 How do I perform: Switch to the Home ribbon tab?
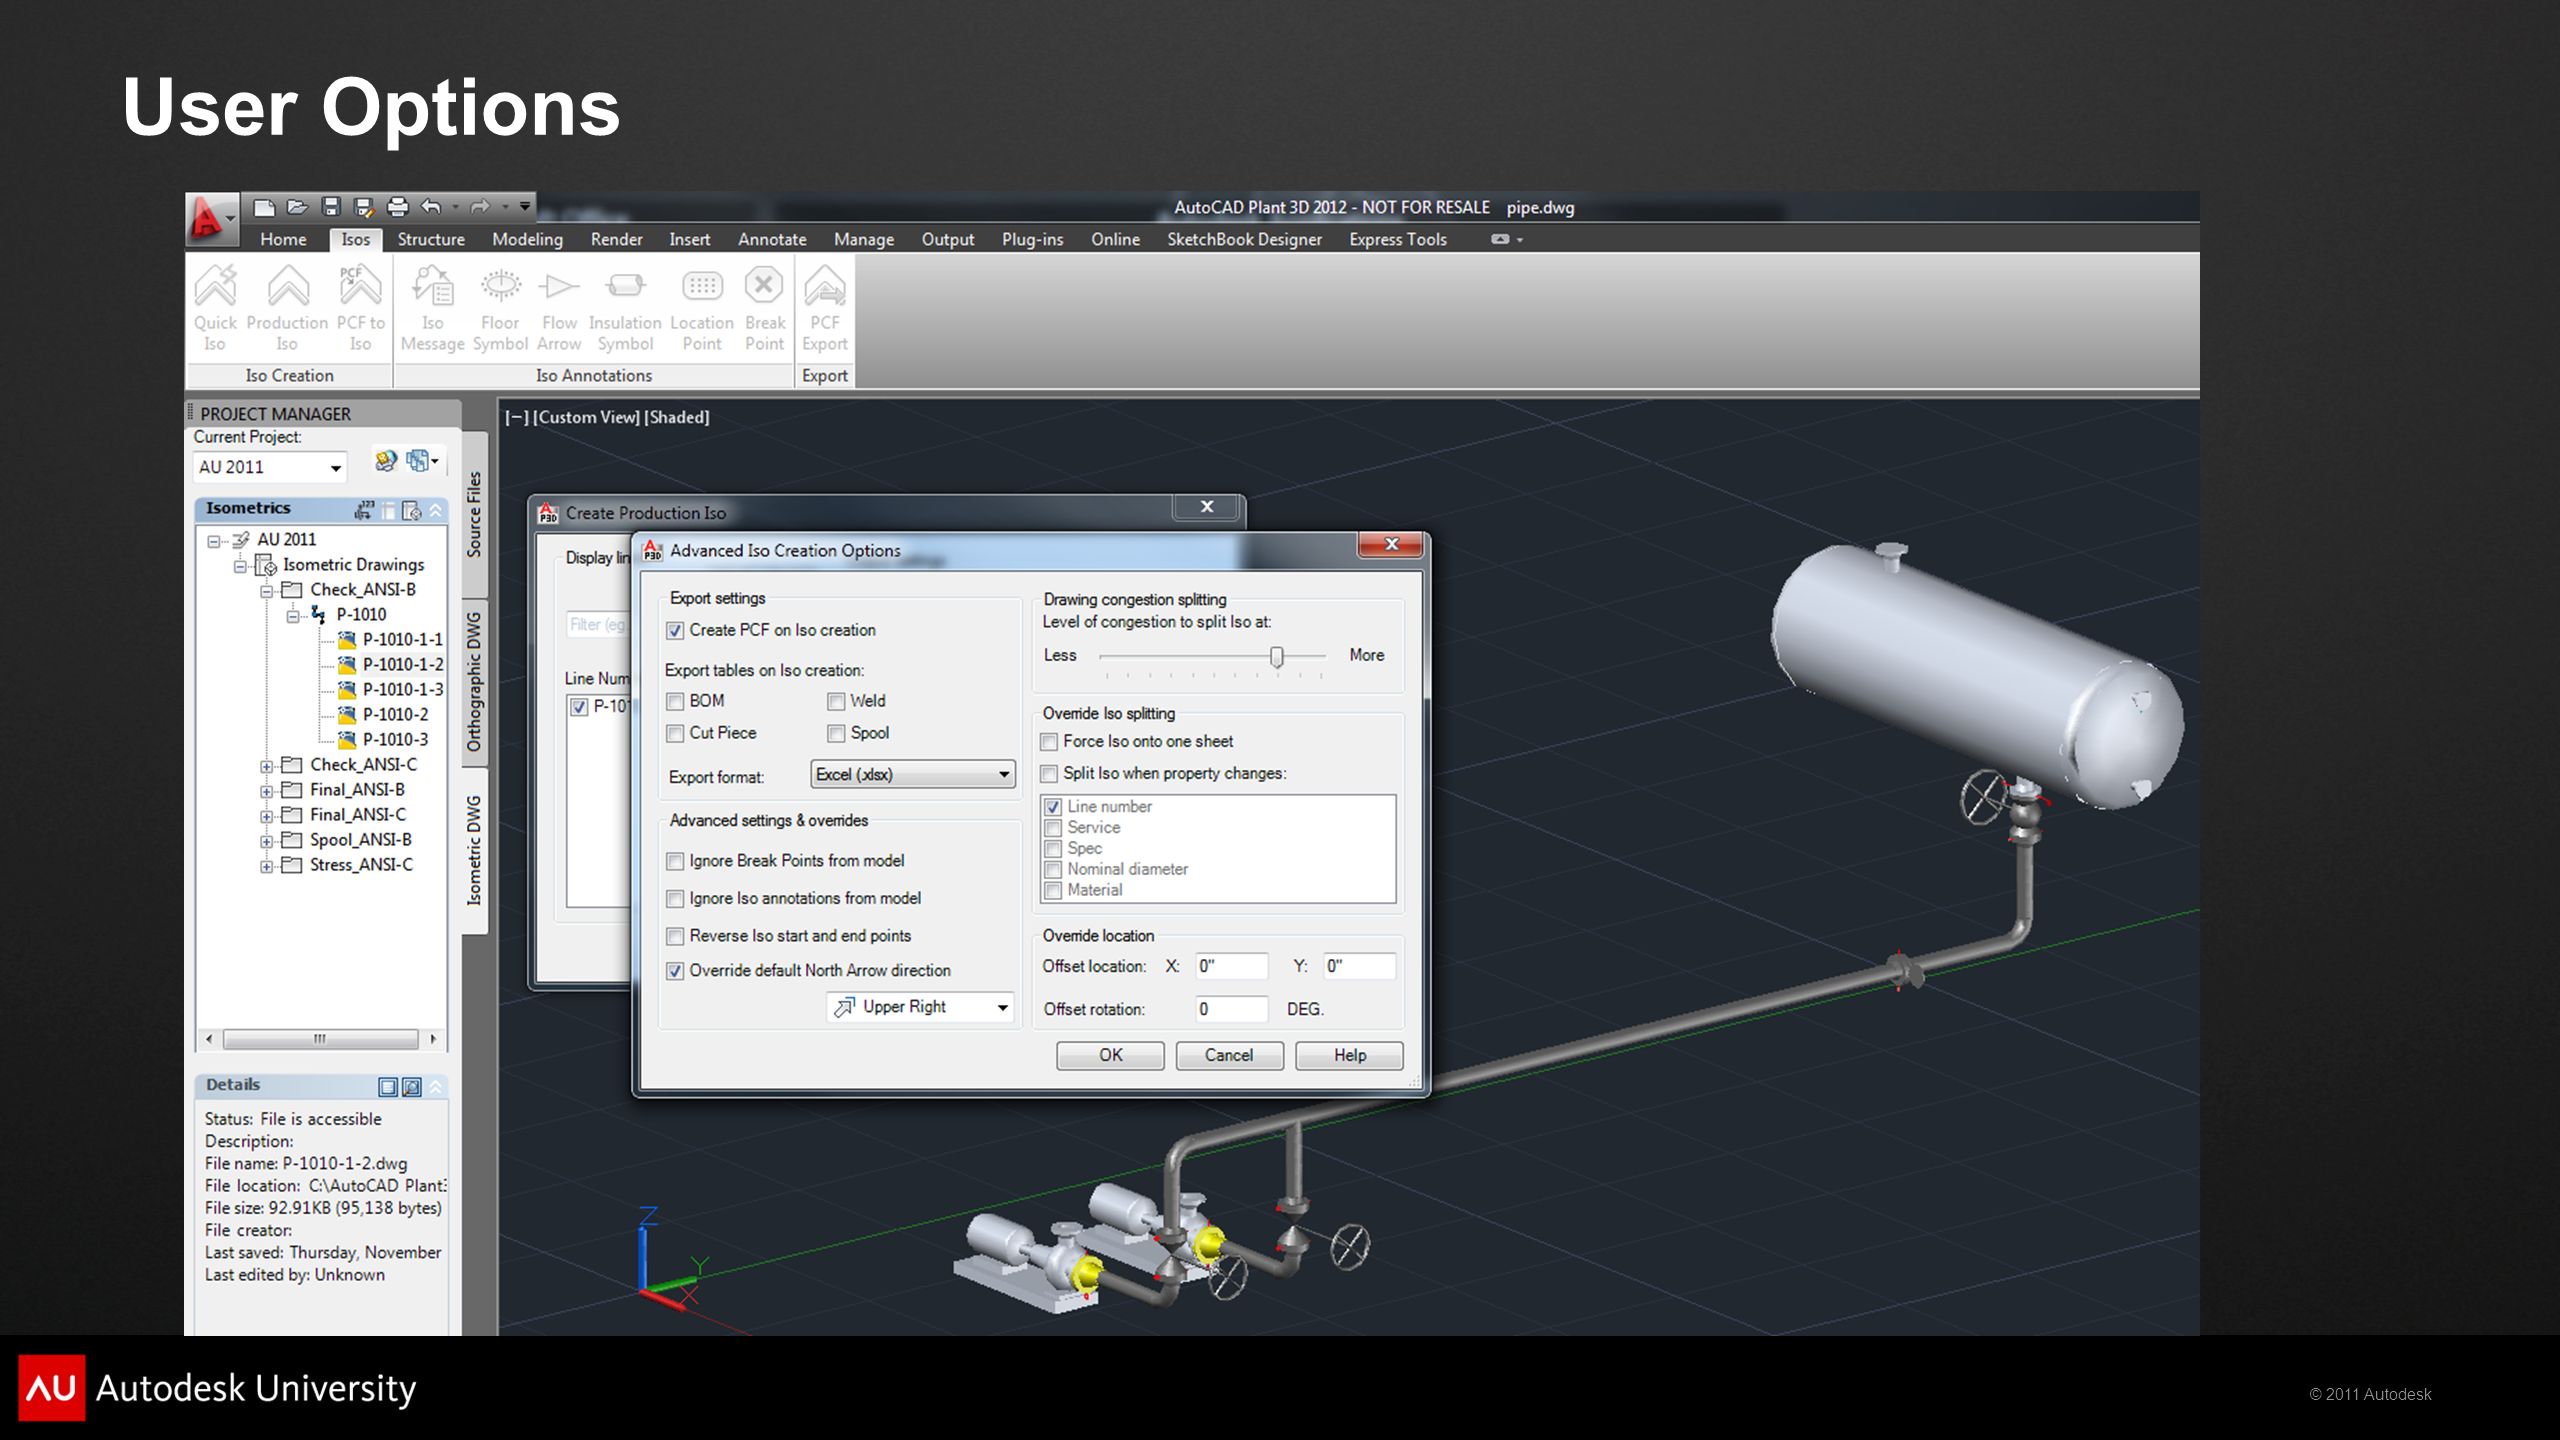coord(283,239)
